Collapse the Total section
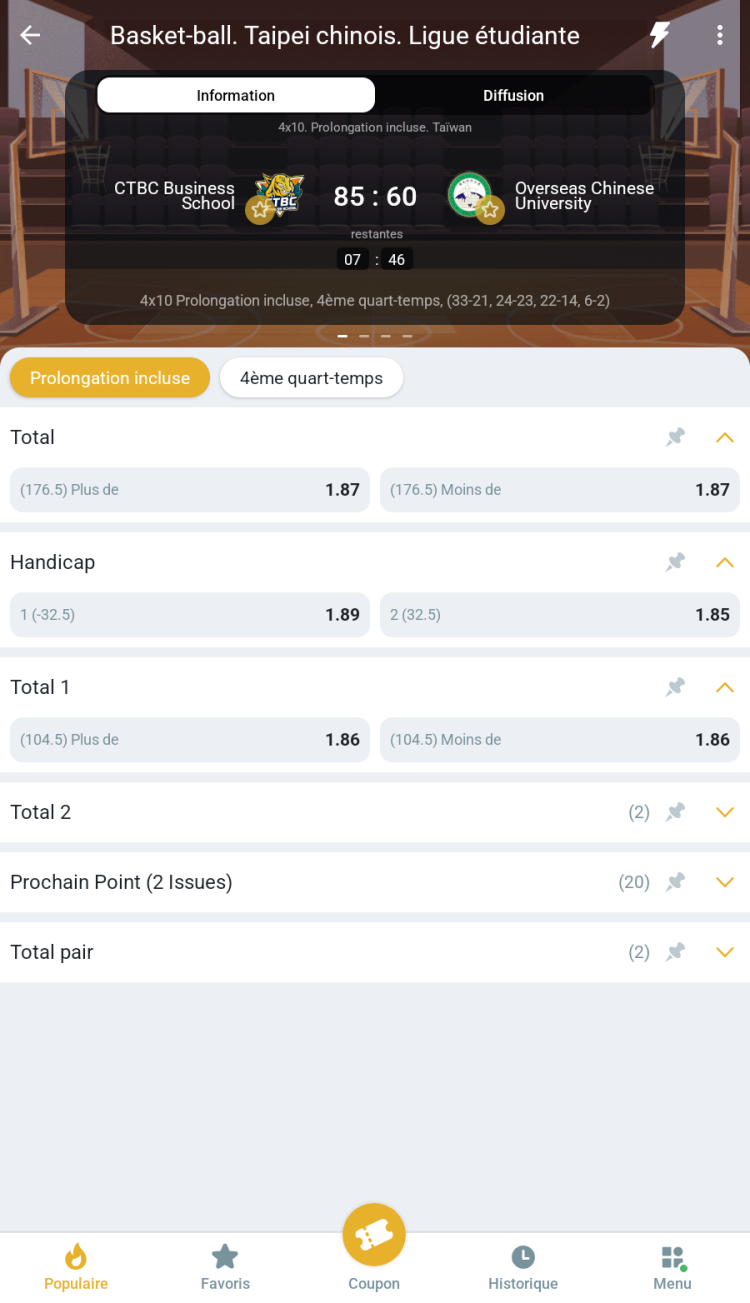Image resolution: width=750 pixels, height=1303 pixels. (x=725, y=437)
